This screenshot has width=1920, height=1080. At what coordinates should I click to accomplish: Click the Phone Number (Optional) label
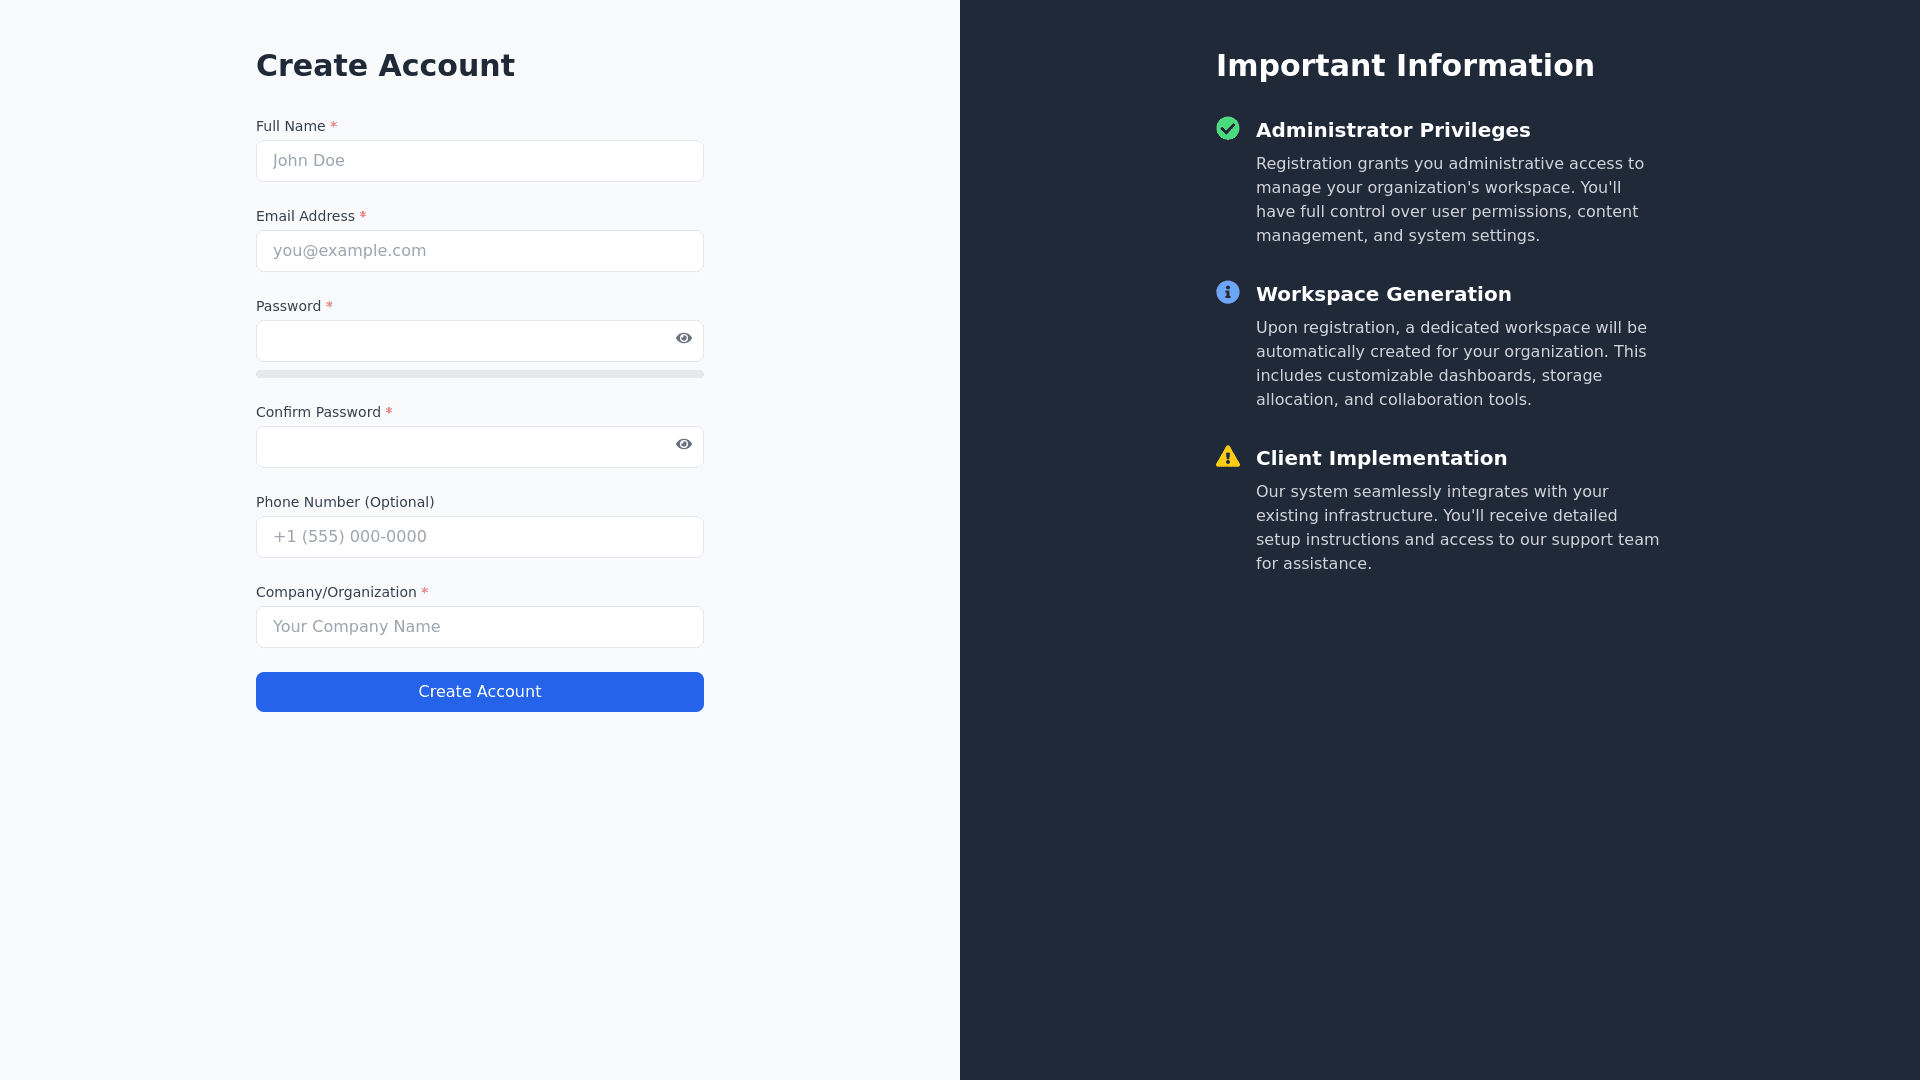tap(345, 502)
